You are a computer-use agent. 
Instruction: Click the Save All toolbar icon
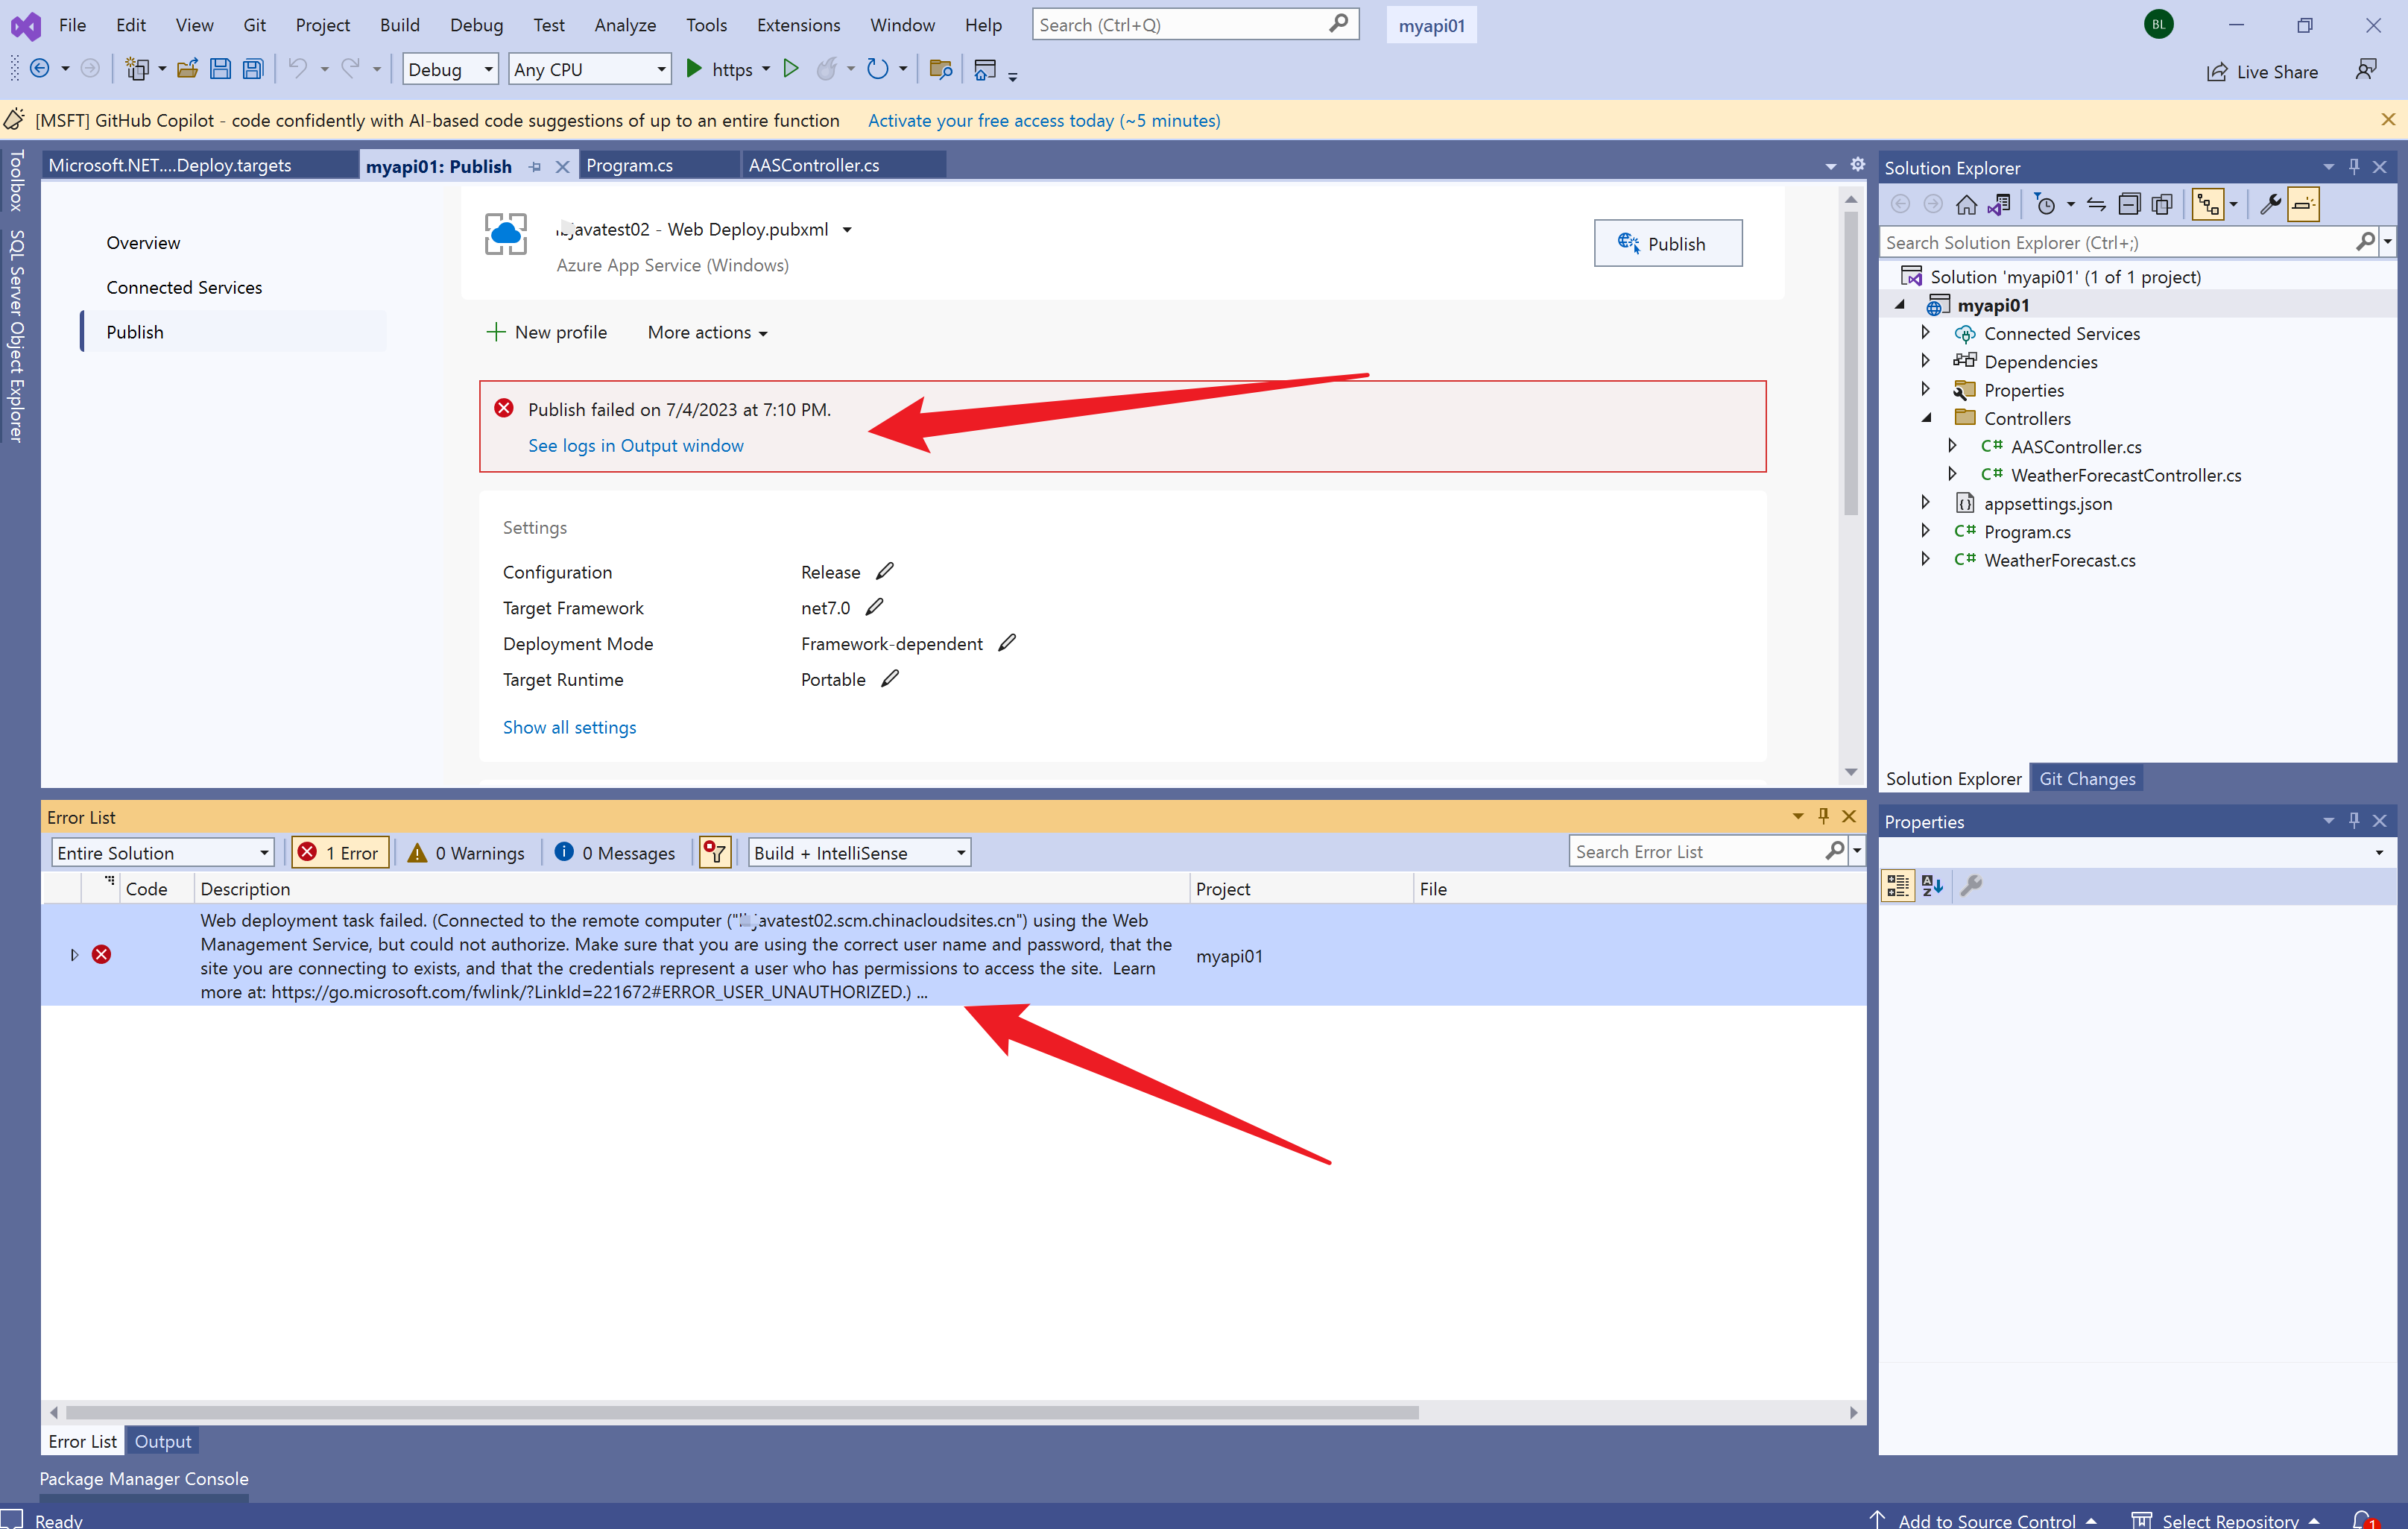click(253, 69)
